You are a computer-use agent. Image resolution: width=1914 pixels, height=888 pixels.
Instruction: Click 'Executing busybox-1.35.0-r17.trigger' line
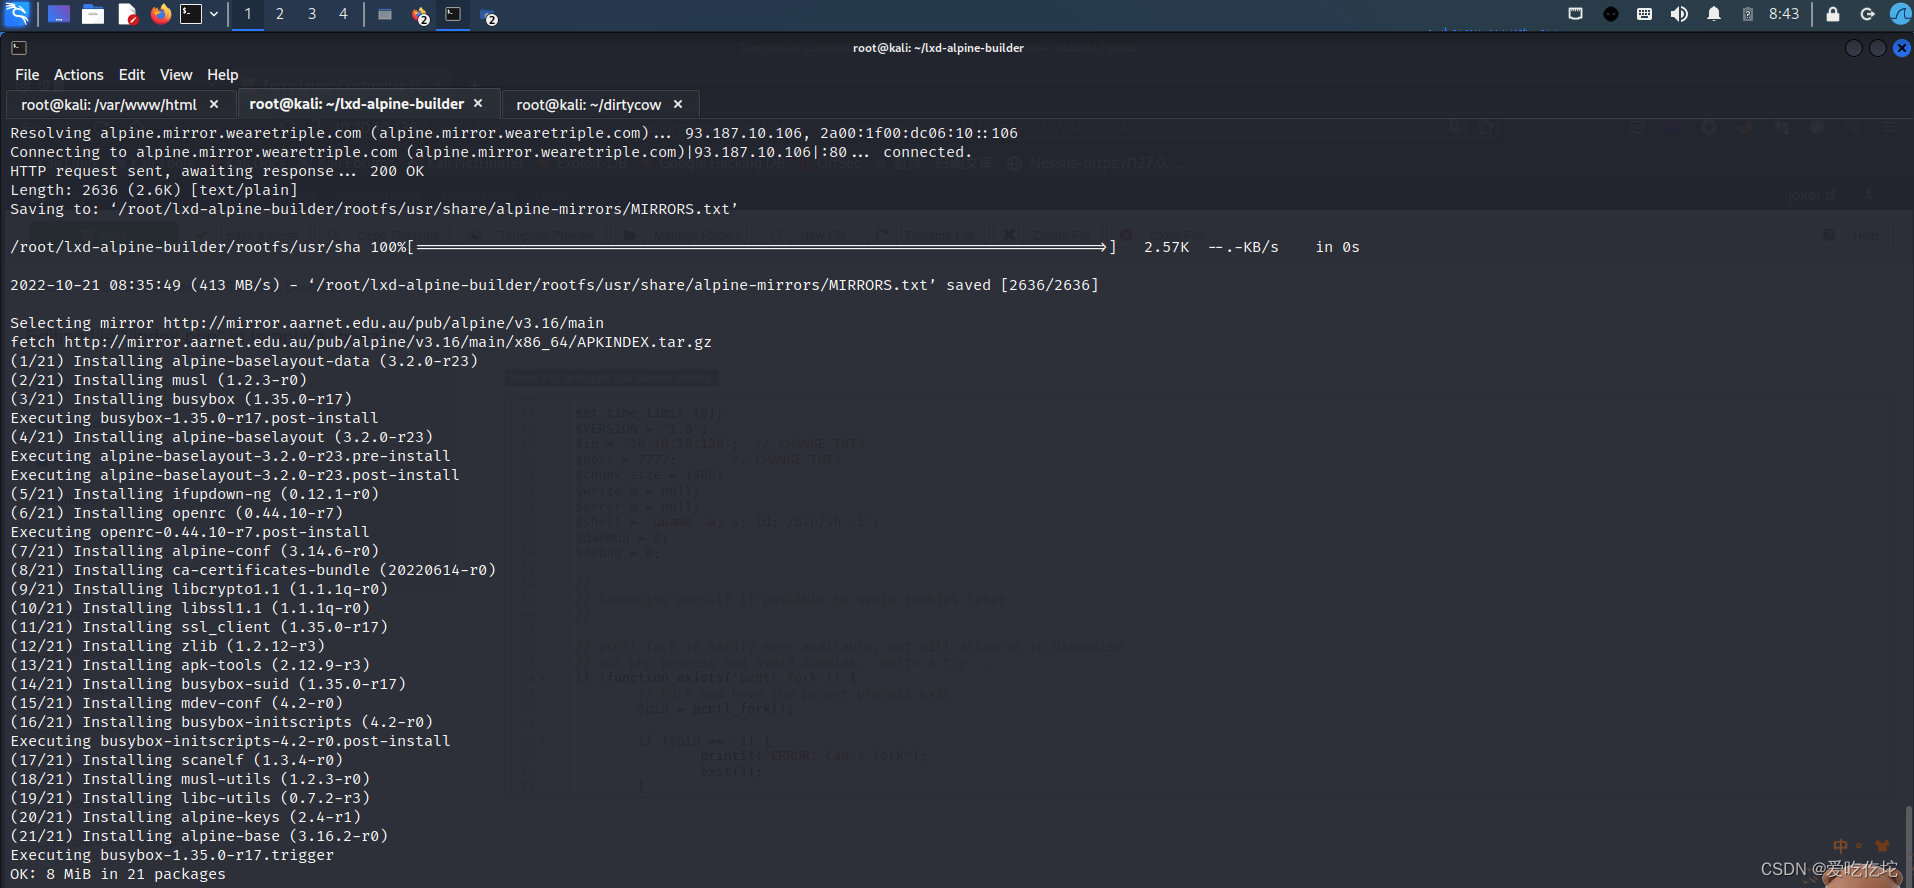point(172,855)
